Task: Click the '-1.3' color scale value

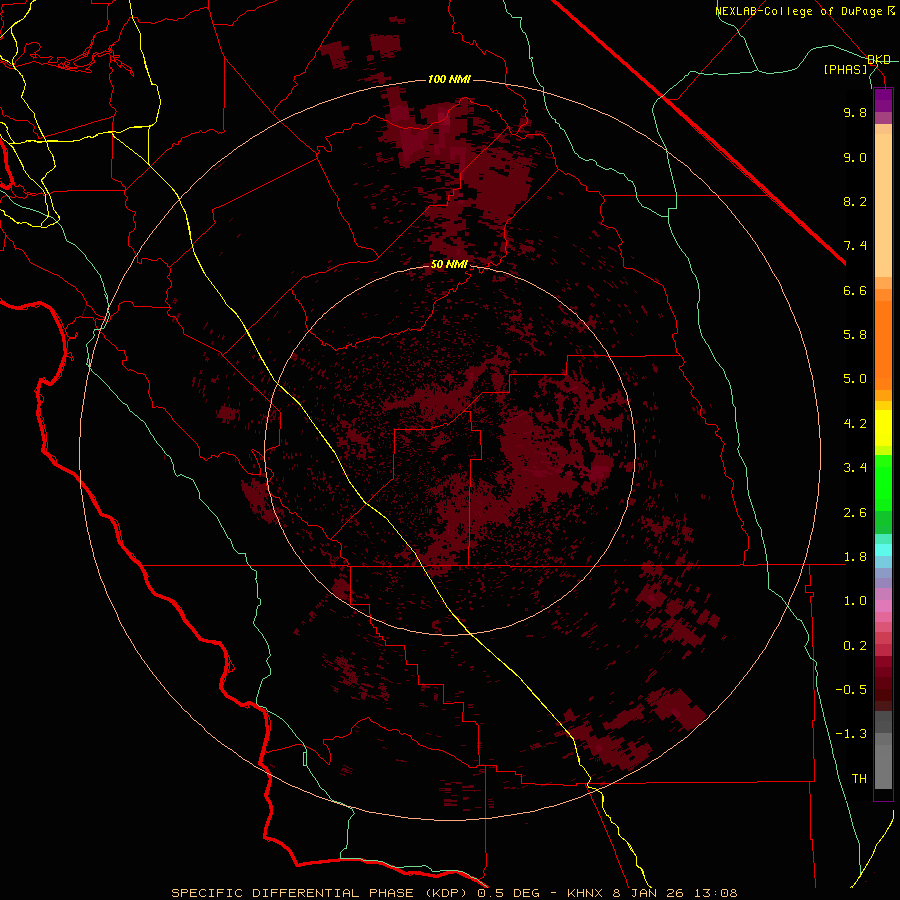Action: click(851, 734)
